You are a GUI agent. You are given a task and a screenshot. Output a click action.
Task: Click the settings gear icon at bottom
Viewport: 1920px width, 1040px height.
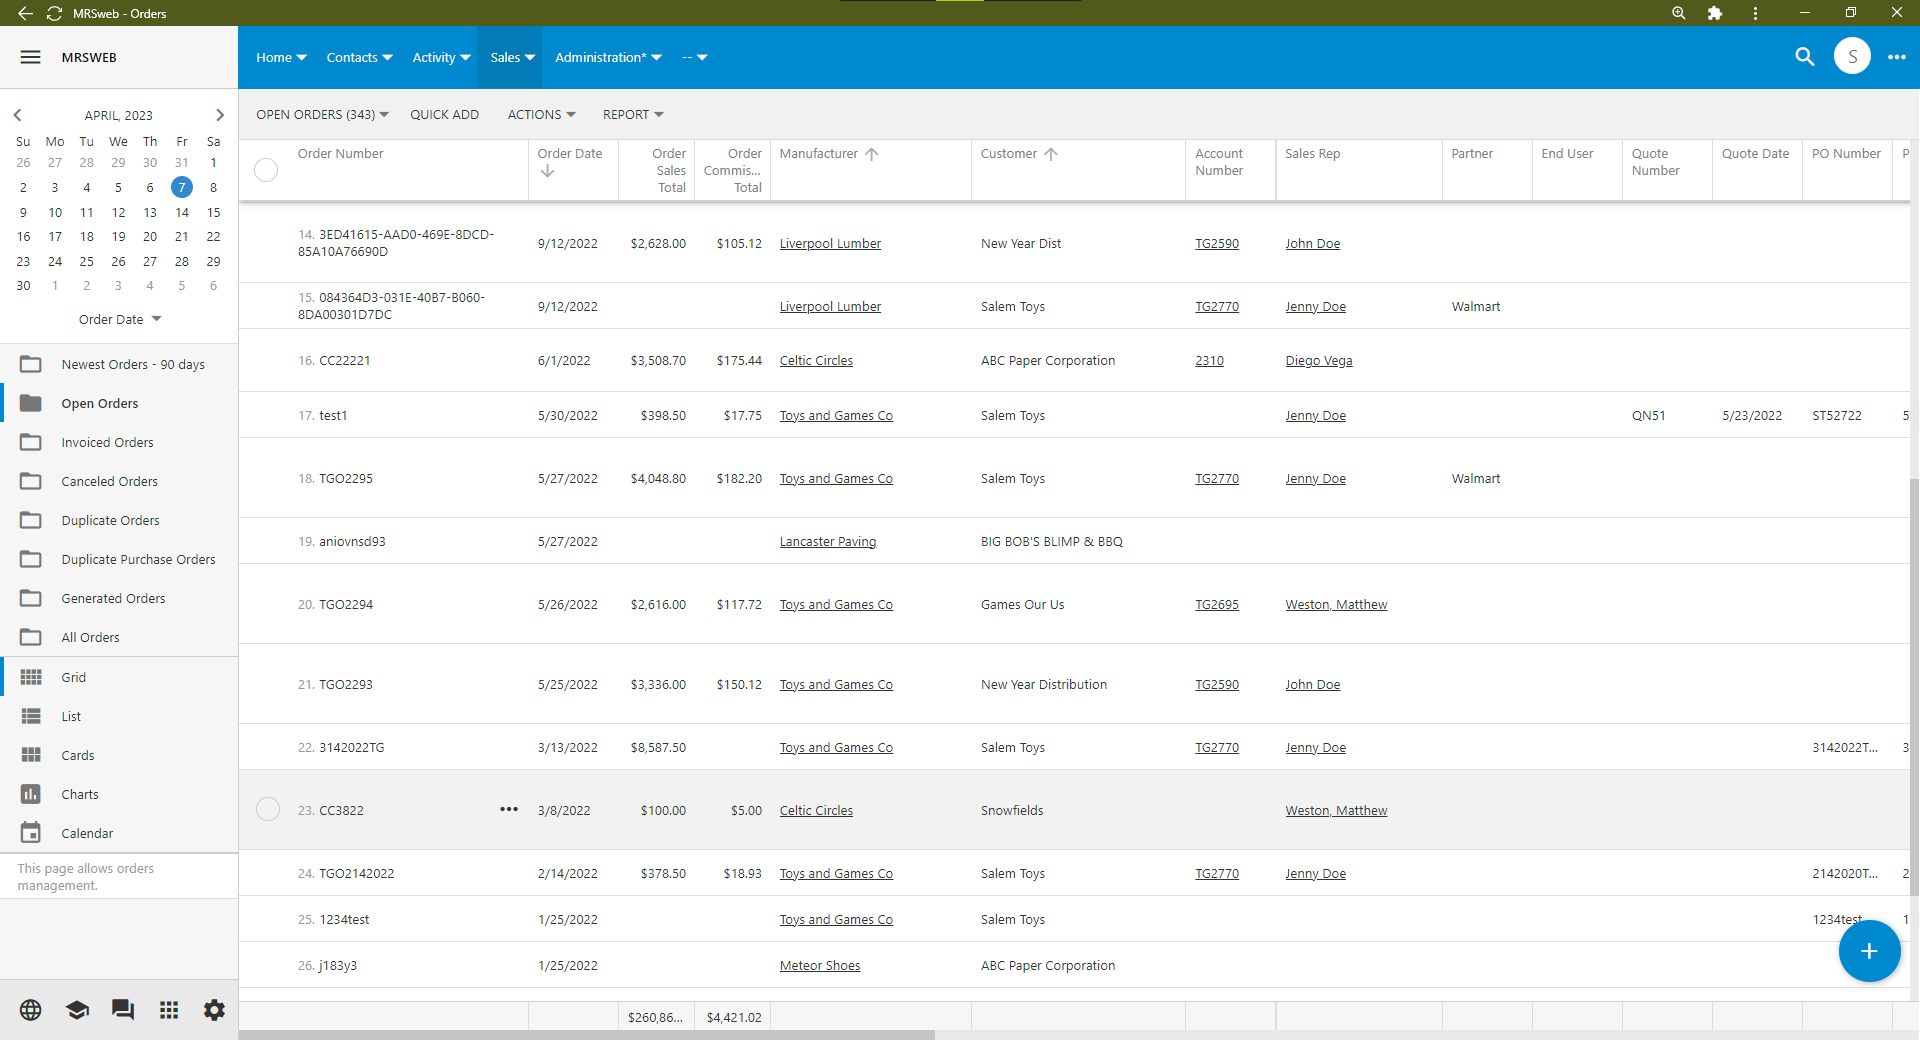(x=213, y=1010)
